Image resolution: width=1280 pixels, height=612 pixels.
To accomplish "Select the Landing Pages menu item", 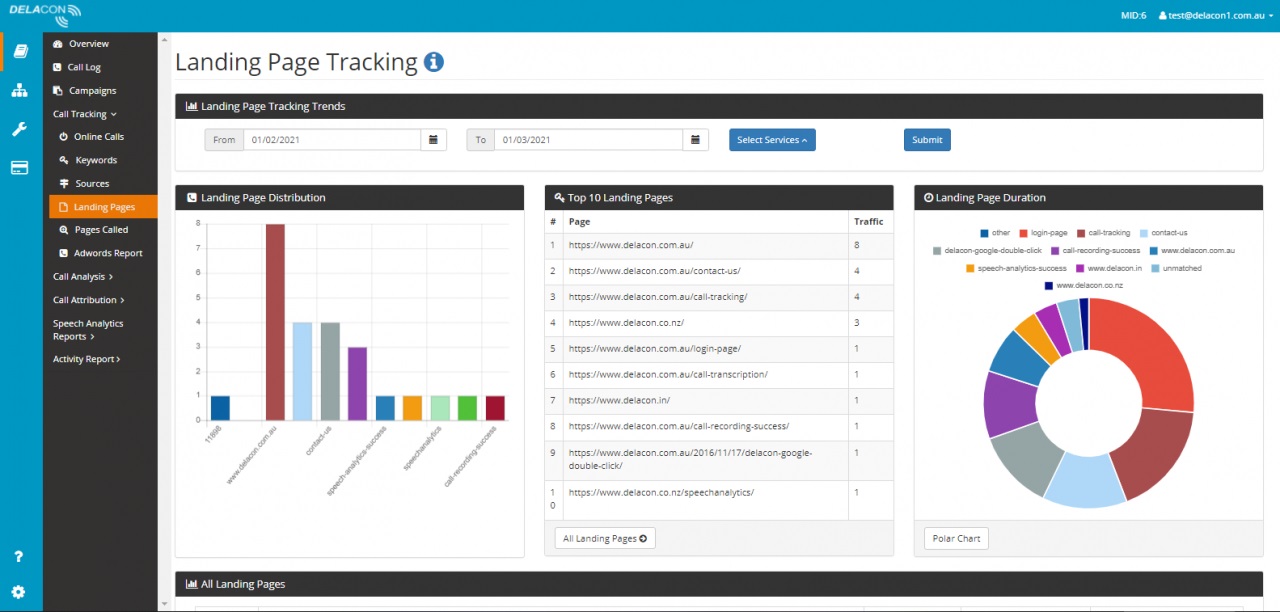I will tap(104, 207).
